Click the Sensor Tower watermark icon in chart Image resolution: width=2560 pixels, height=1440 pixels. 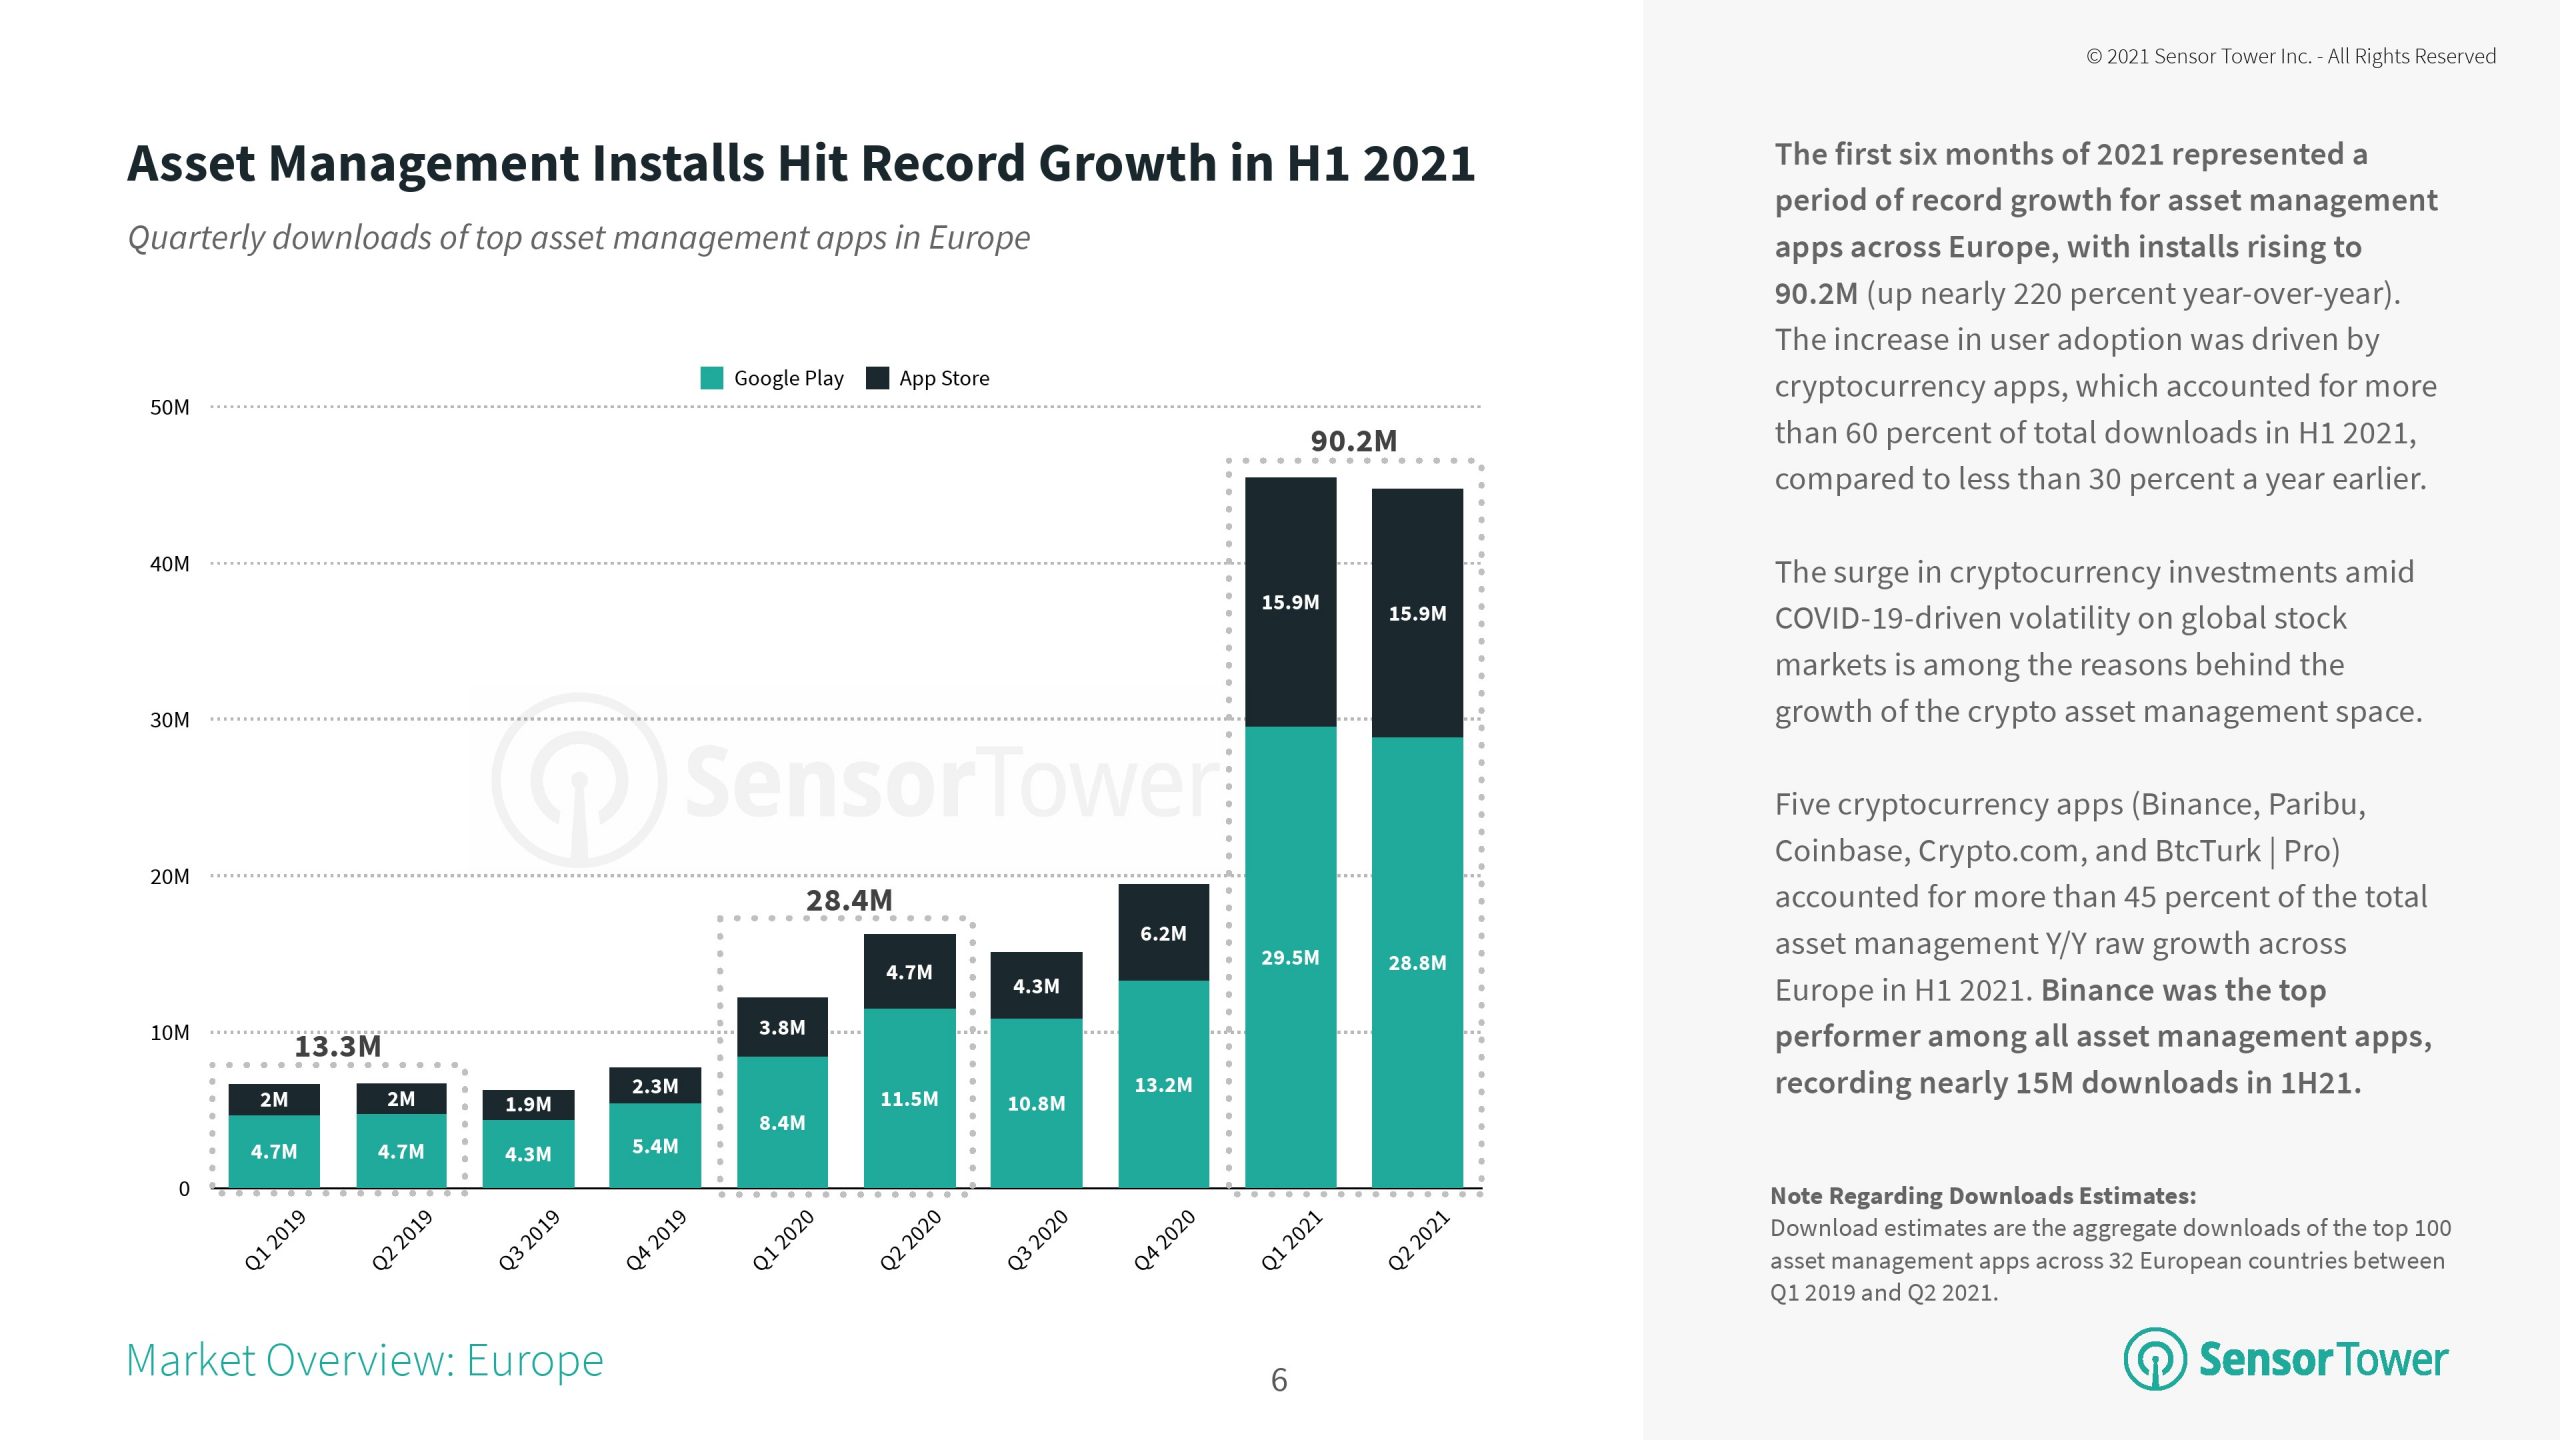(x=579, y=781)
